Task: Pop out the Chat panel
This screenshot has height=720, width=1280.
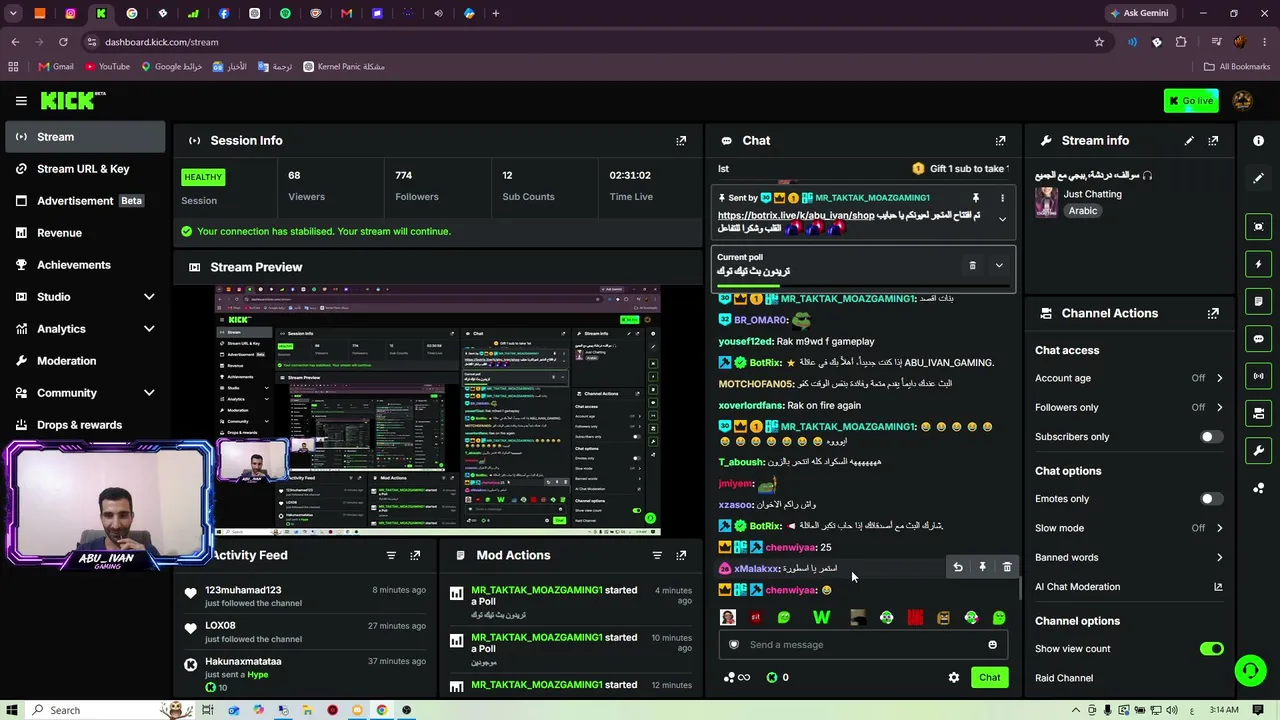Action: (x=1000, y=141)
